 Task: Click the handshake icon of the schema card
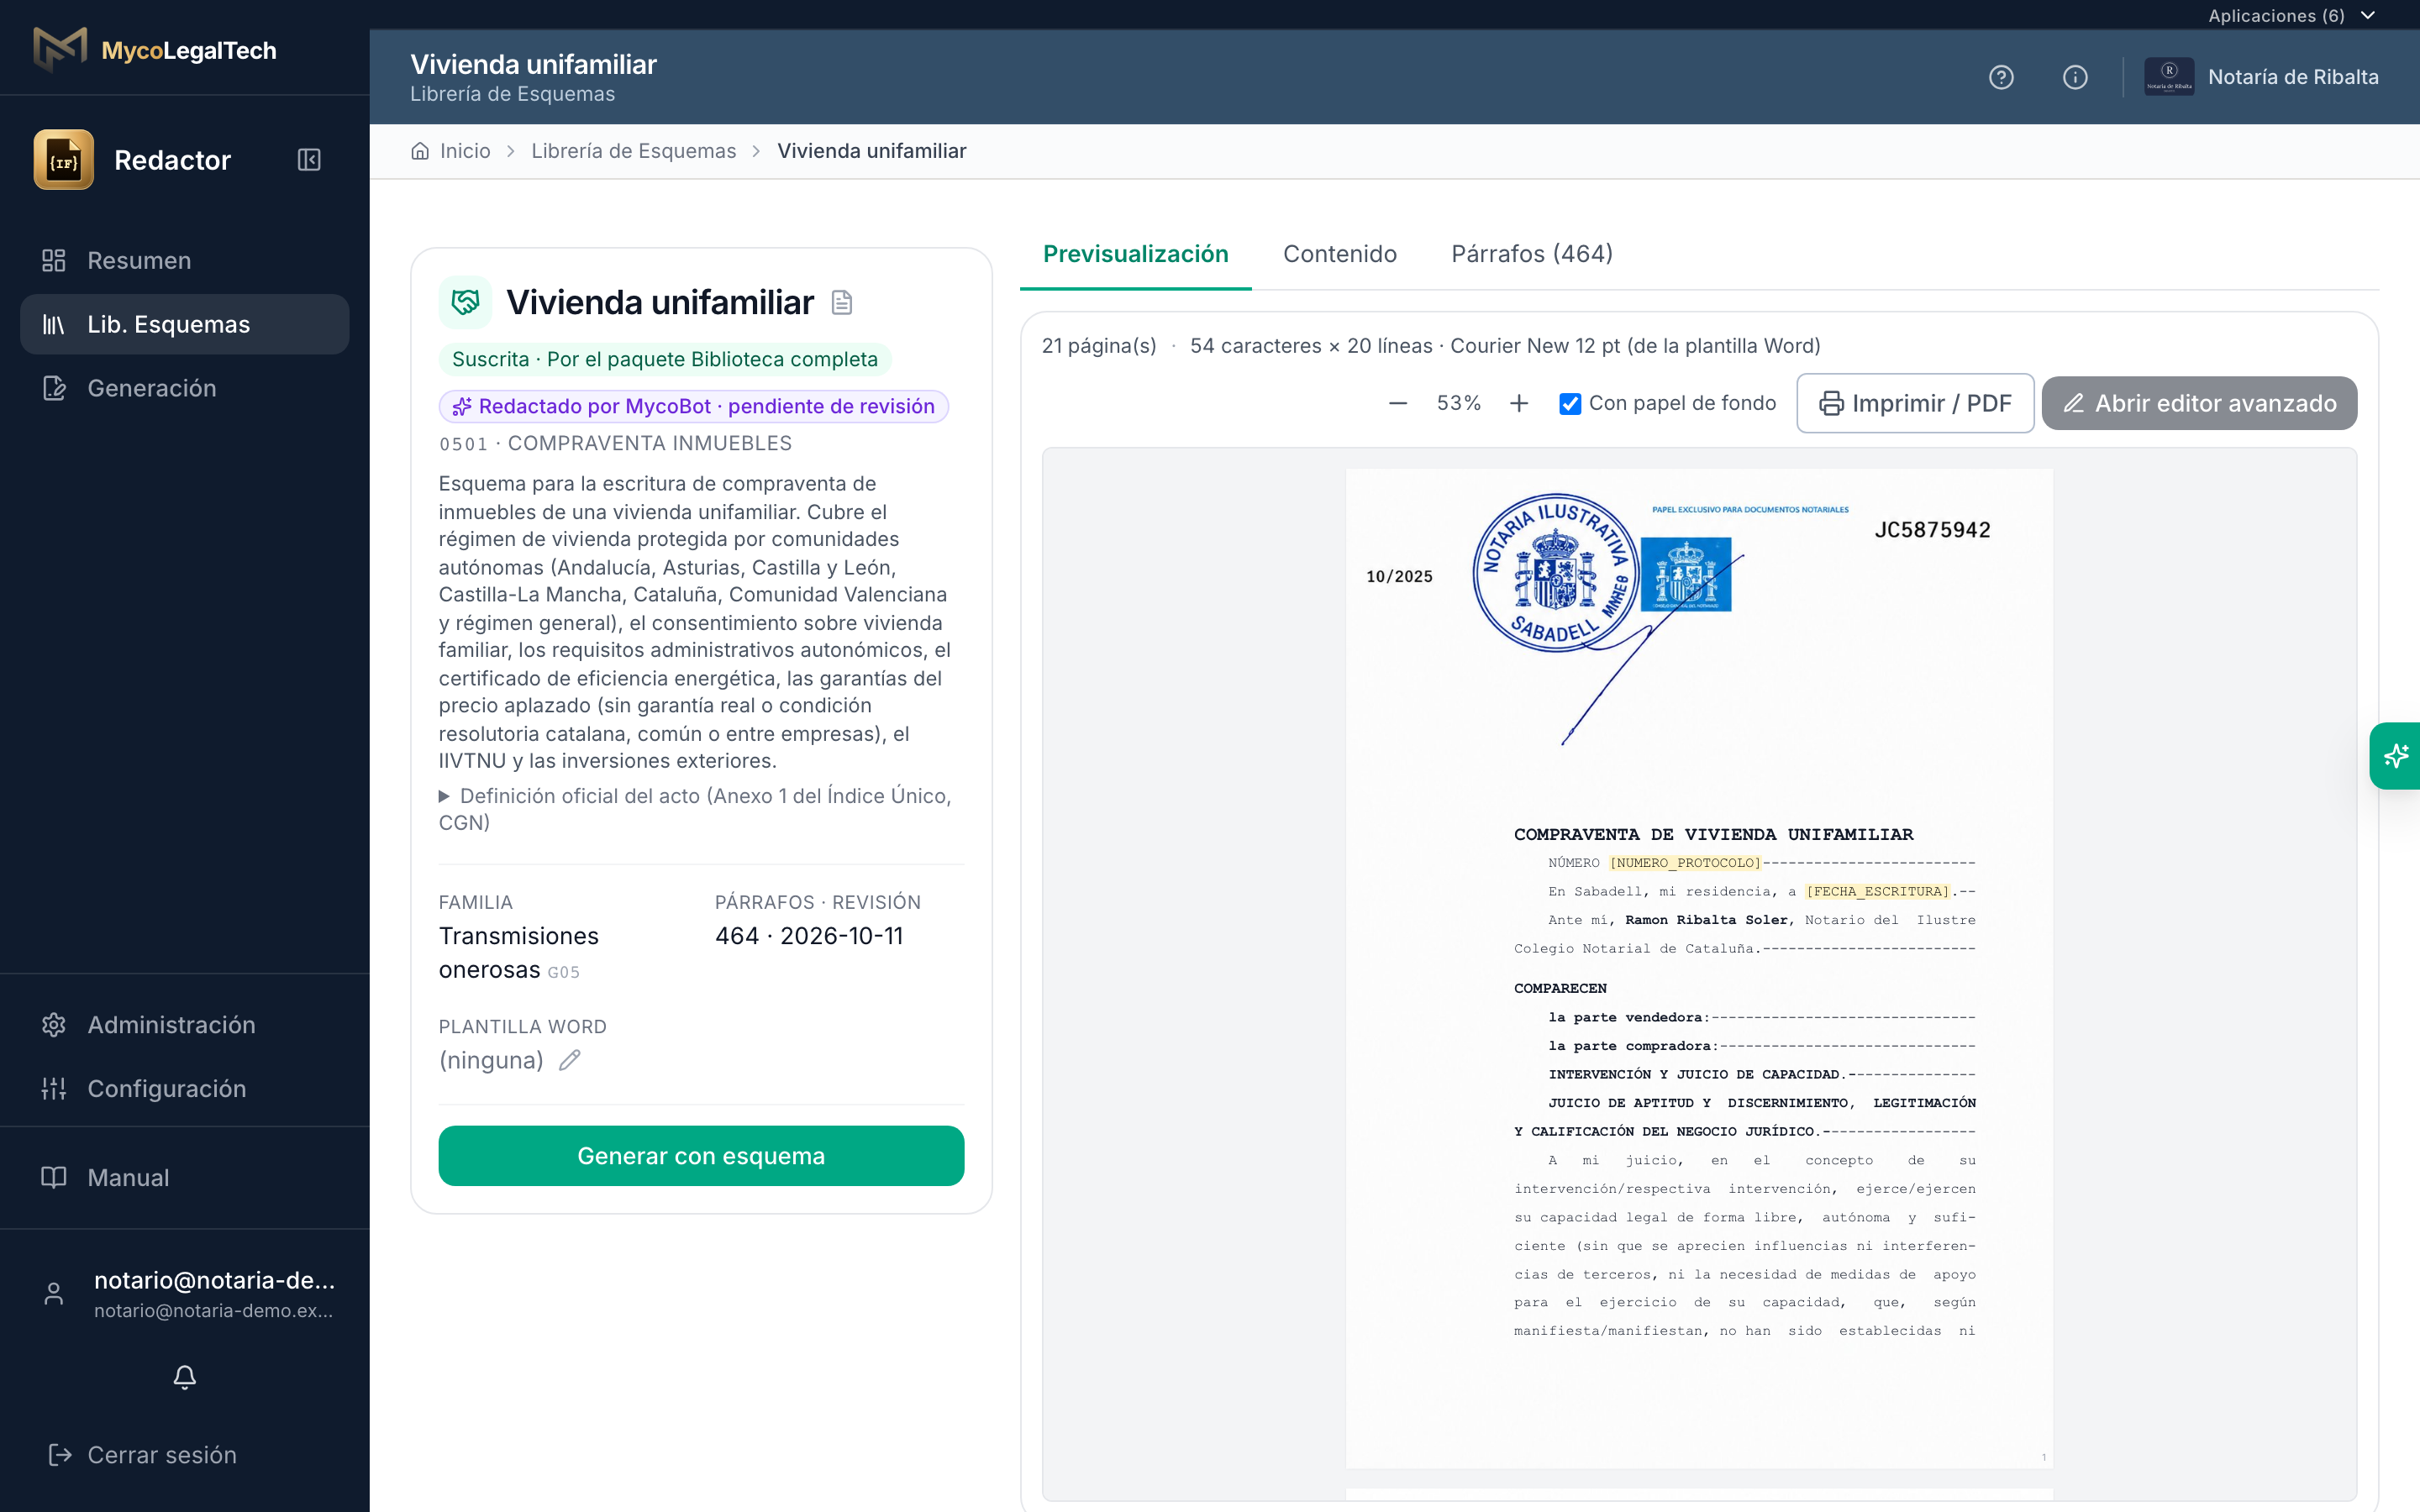pyautogui.click(x=465, y=302)
